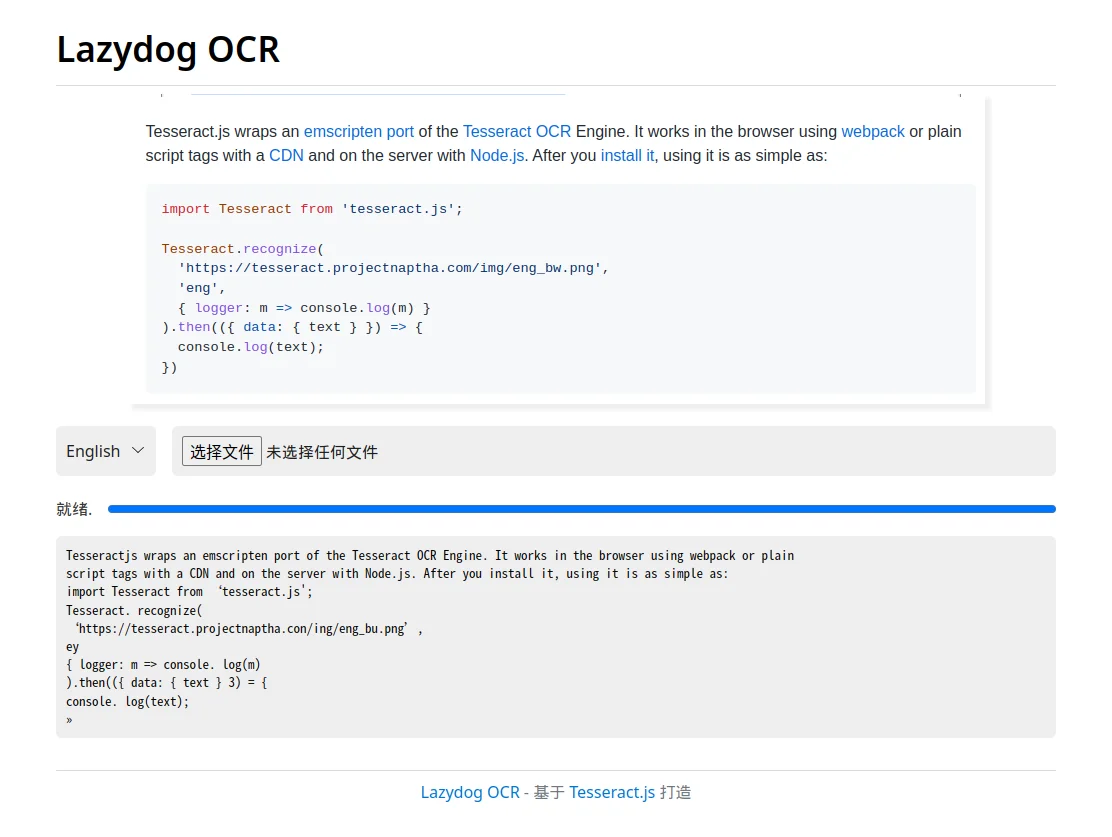Open the emscripten port link

point(359,131)
